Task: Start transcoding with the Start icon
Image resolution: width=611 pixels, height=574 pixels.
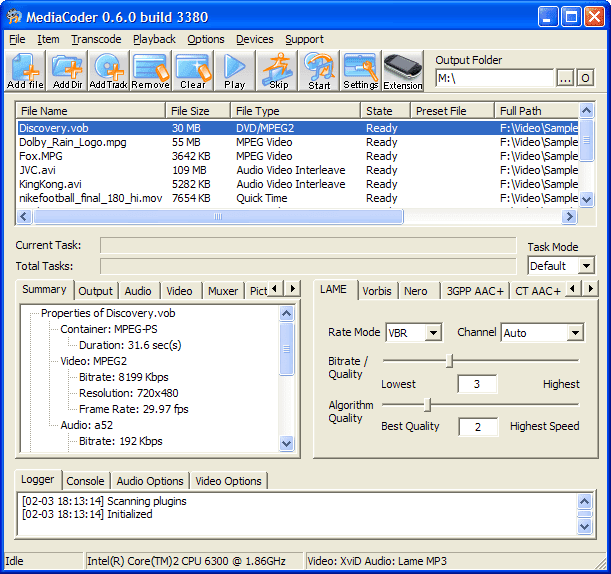Action: pos(319,71)
